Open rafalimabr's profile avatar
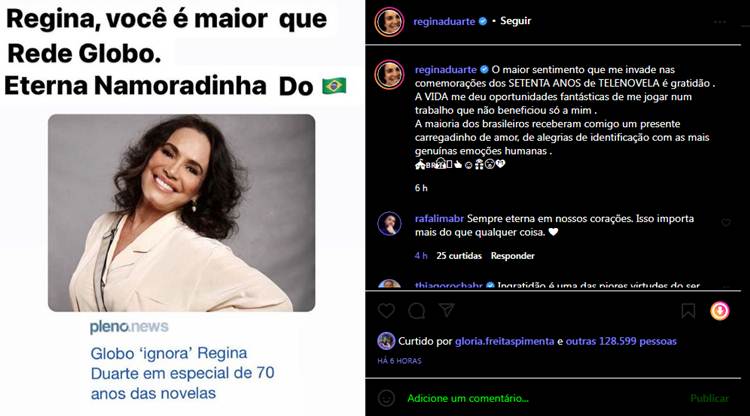The height and width of the screenshot is (416, 750). pyautogui.click(x=389, y=224)
